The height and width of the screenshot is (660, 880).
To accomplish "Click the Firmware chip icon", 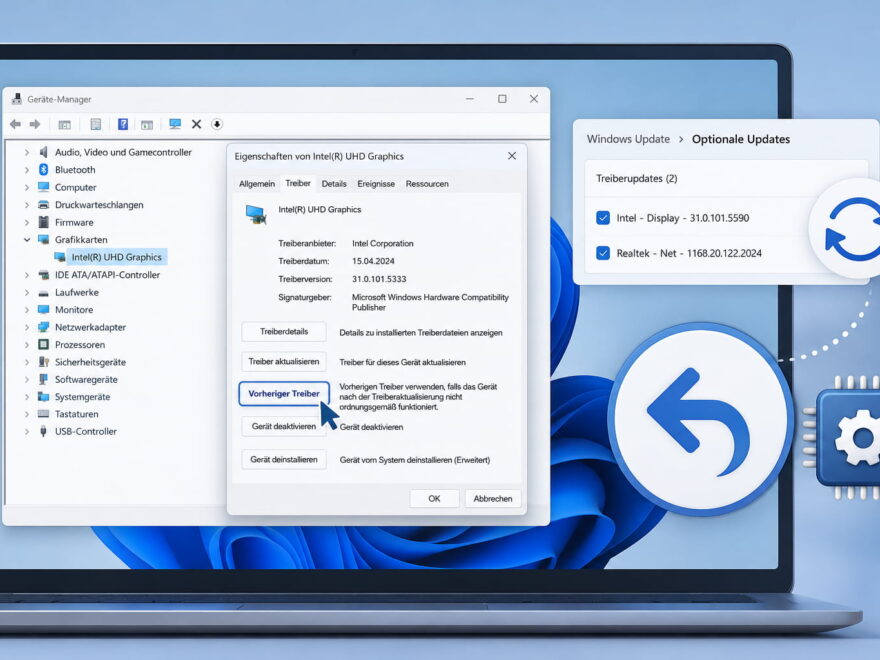I will click(x=43, y=222).
